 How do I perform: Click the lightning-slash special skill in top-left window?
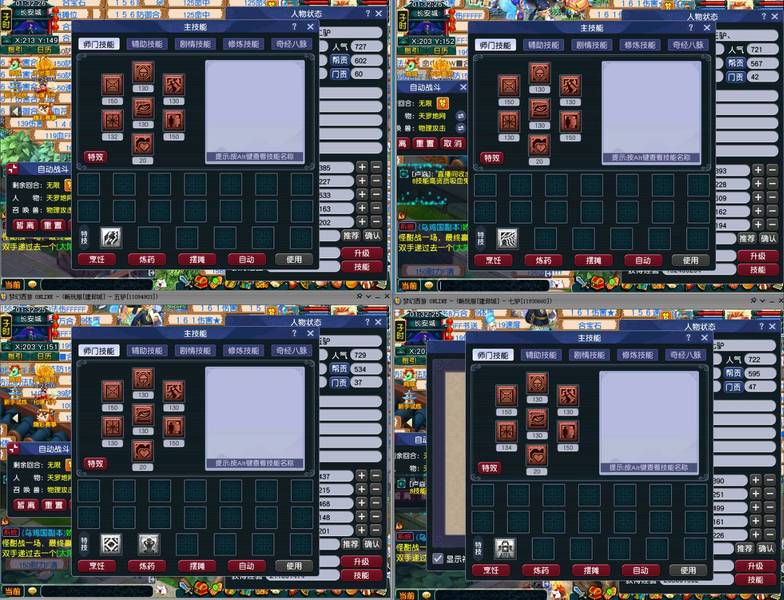[110, 238]
